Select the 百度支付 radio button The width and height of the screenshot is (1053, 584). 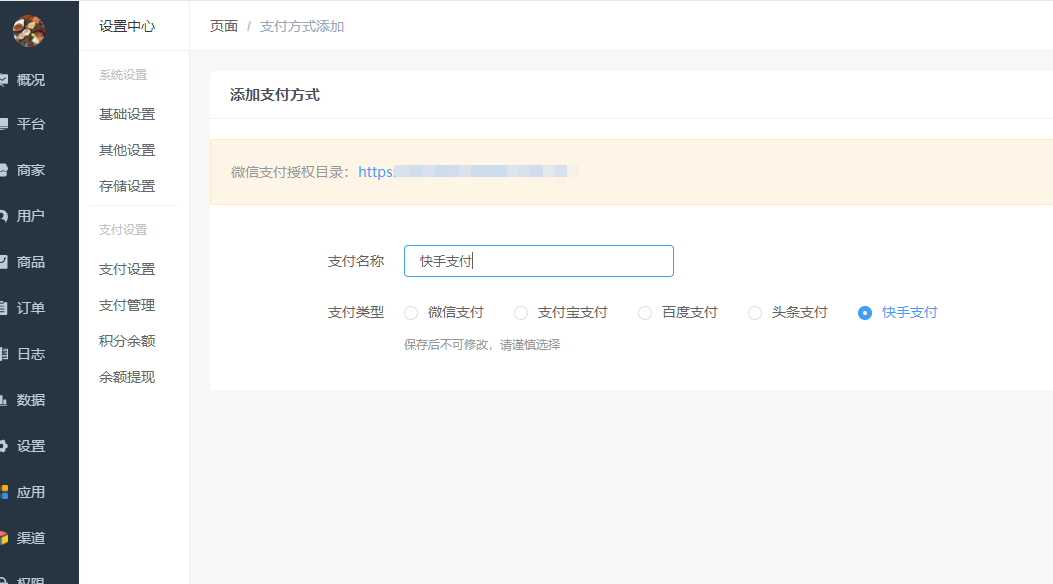click(x=645, y=313)
